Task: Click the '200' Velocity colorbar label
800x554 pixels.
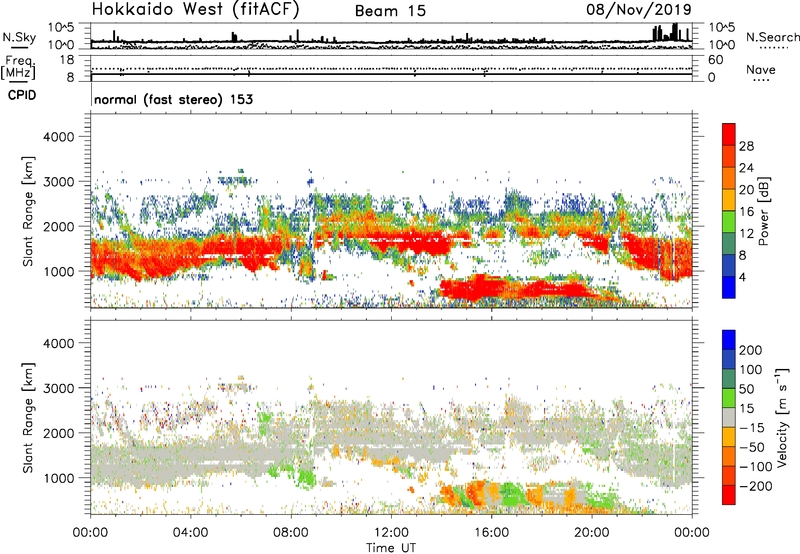Action: (x=751, y=350)
